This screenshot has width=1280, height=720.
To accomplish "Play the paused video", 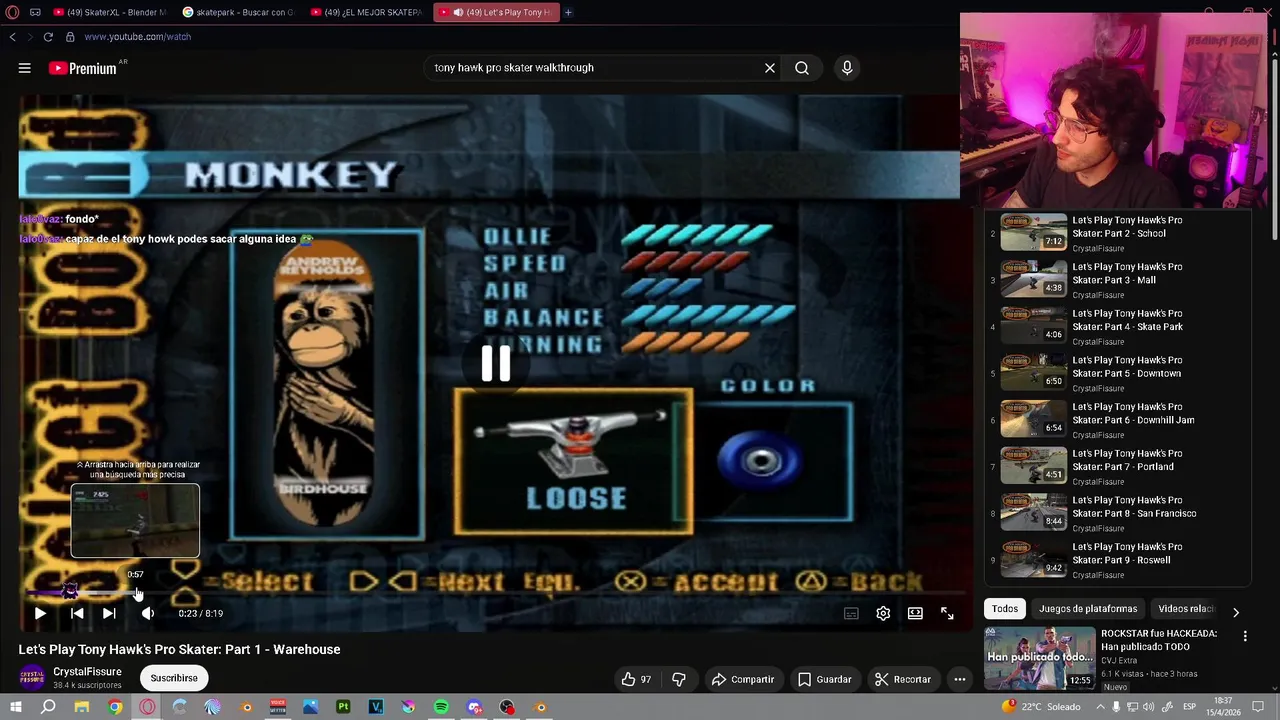I will 40,613.
